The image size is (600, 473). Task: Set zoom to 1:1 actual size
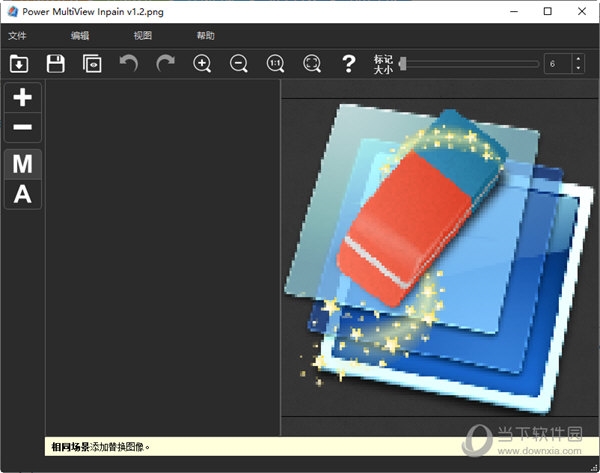[275, 64]
